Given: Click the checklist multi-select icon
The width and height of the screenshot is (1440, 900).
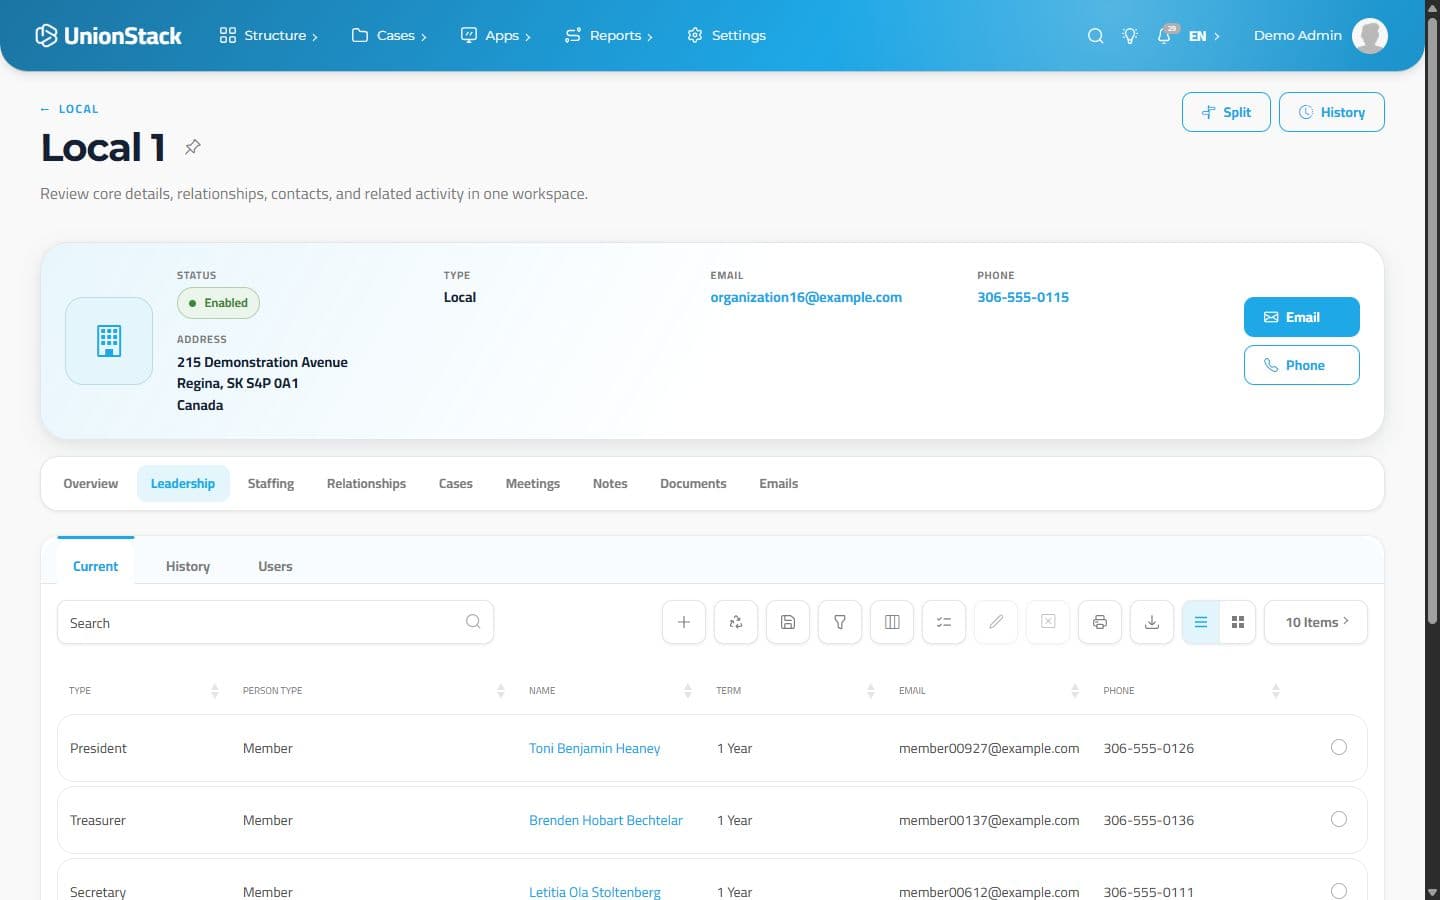Looking at the screenshot, I should [944, 622].
